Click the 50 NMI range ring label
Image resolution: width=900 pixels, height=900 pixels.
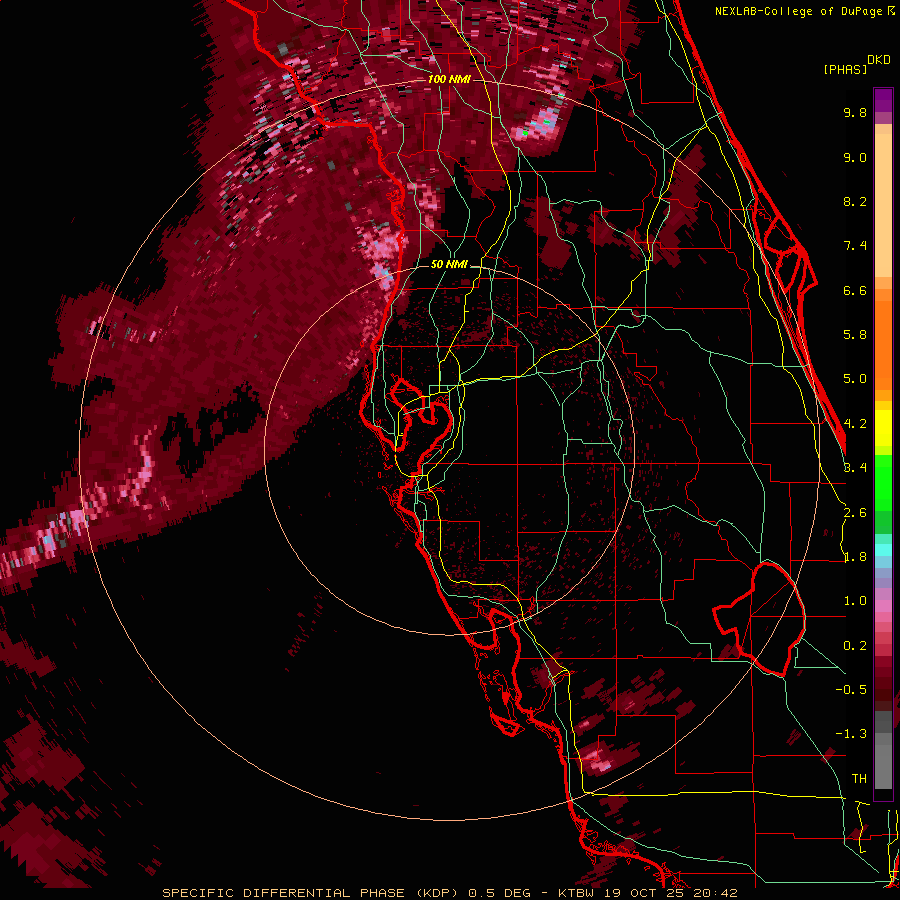pyautogui.click(x=449, y=265)
